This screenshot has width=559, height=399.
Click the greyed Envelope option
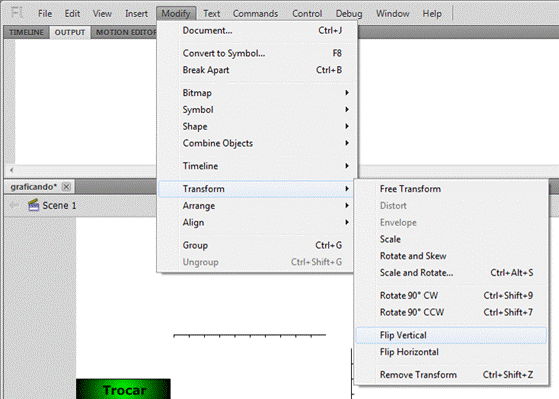[451, 222]
